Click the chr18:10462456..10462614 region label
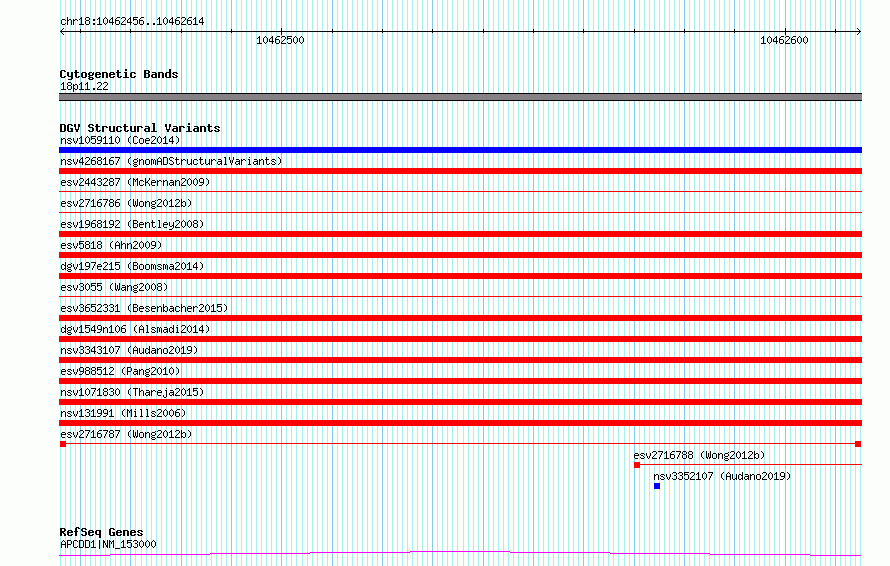This screenshot has height=566, width=890. click(x=132, y=22)
